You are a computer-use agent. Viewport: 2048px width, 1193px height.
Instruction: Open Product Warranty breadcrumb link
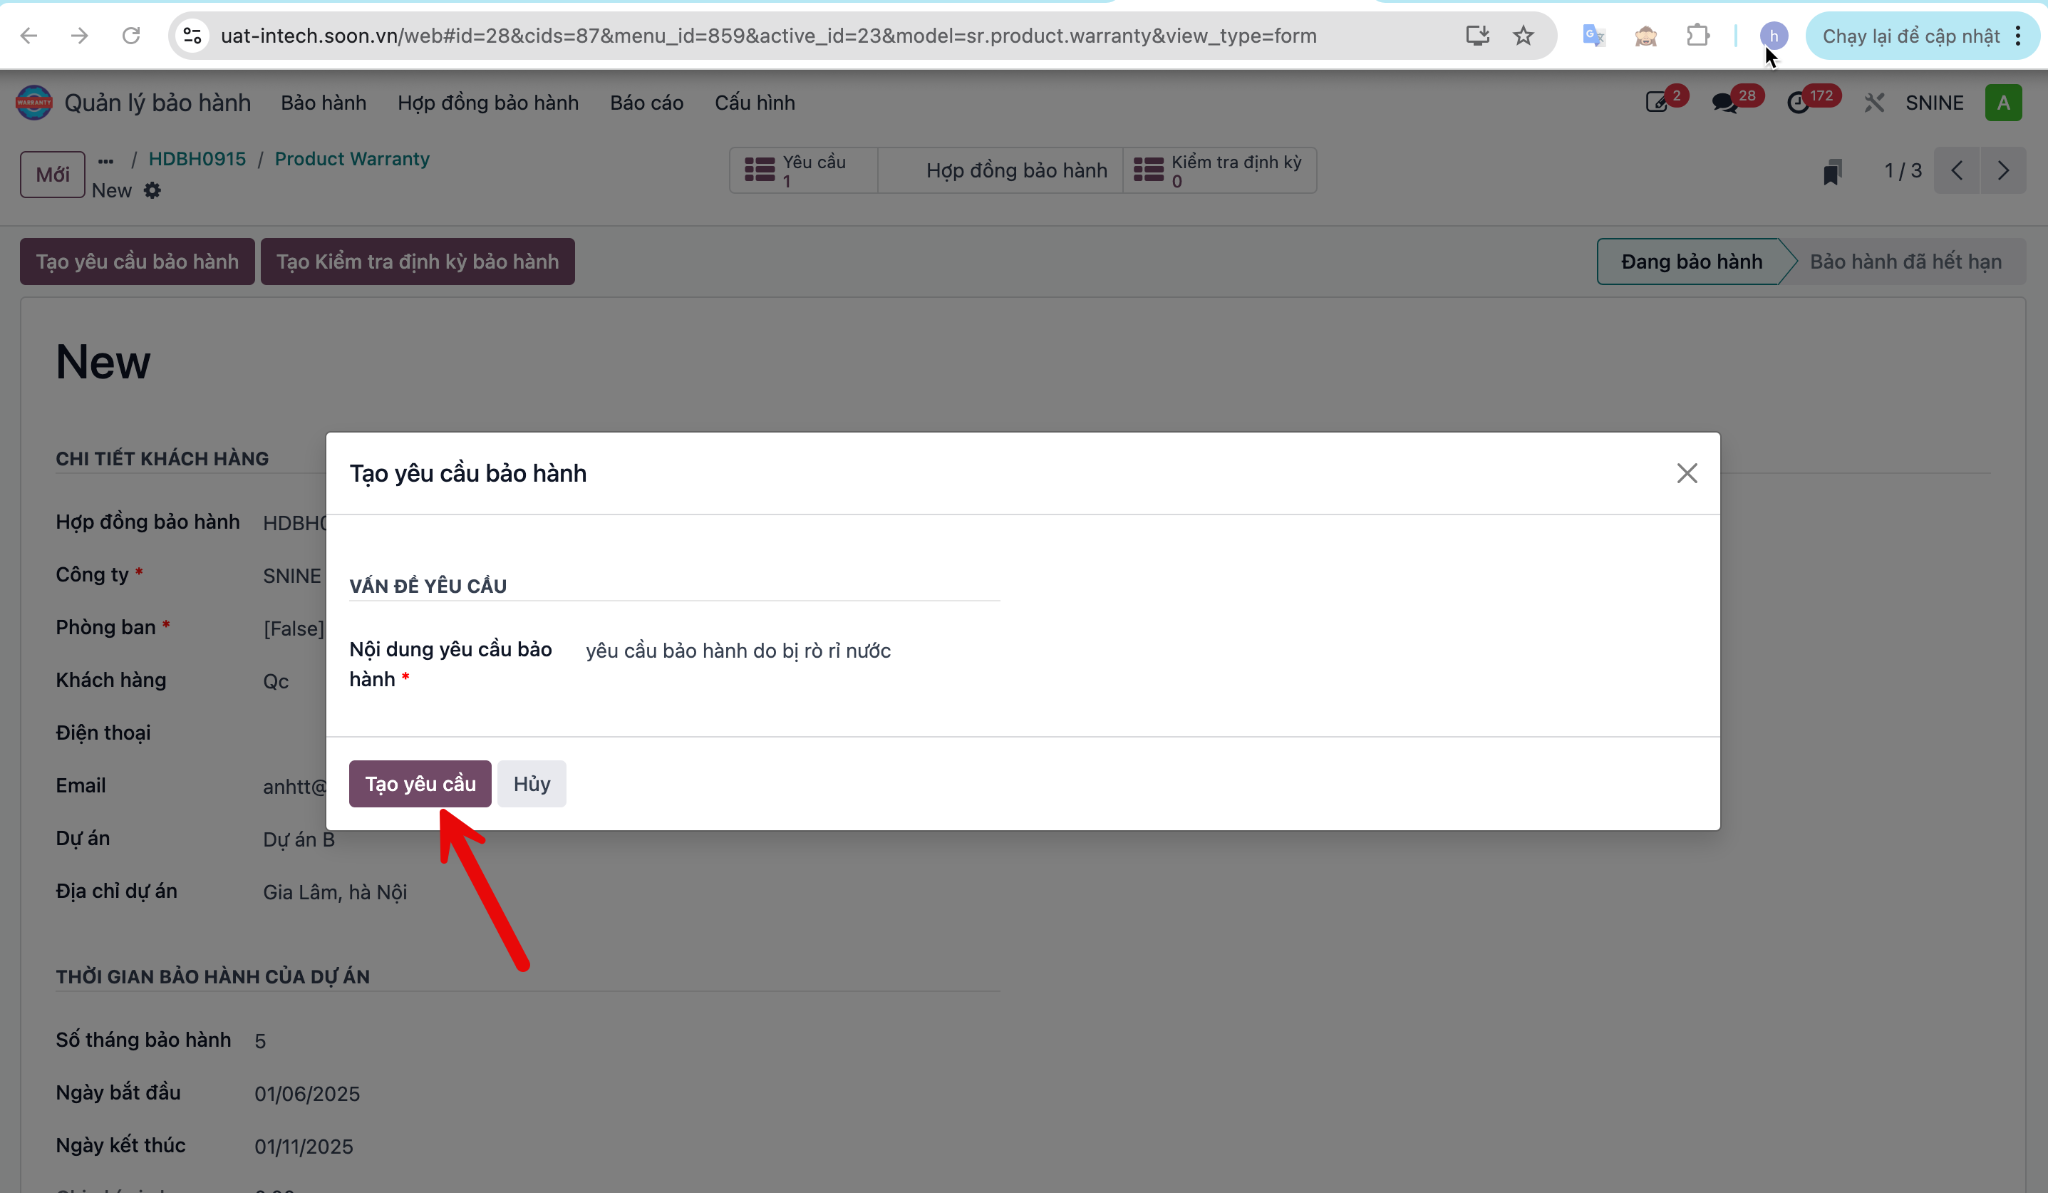(x=352, y=159)
